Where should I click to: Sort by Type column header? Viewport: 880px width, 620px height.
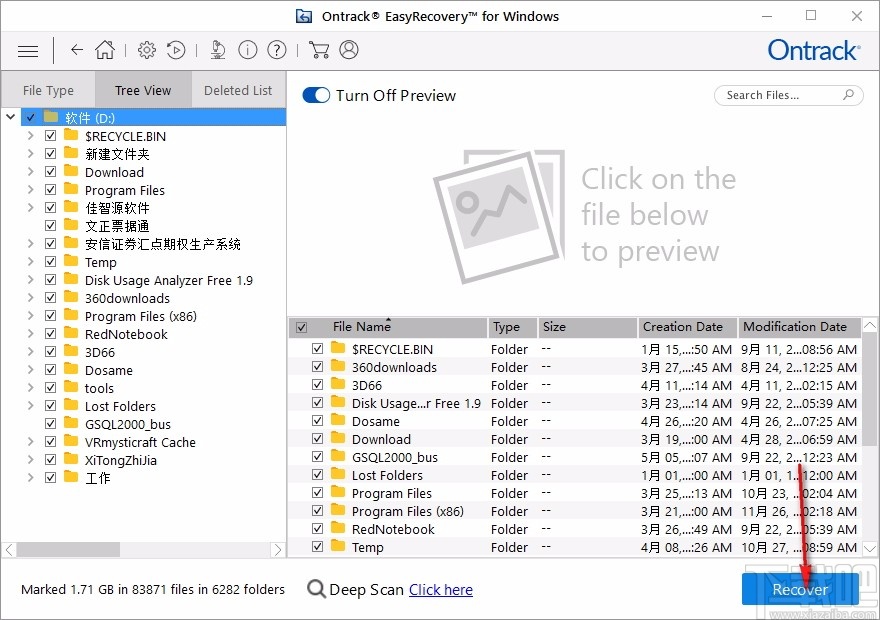(x=512, y=327)
